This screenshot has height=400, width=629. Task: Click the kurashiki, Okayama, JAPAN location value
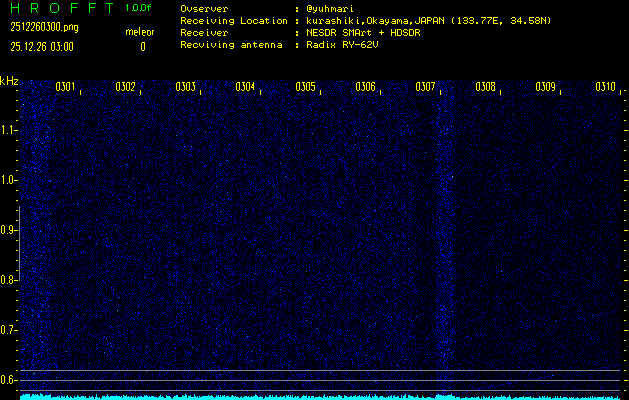428,21
